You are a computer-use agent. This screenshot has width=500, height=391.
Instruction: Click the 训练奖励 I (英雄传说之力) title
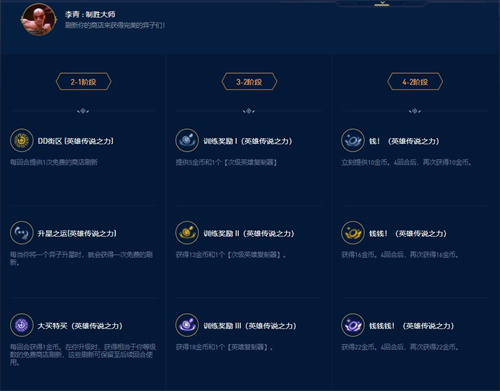(x=248, y=141)
